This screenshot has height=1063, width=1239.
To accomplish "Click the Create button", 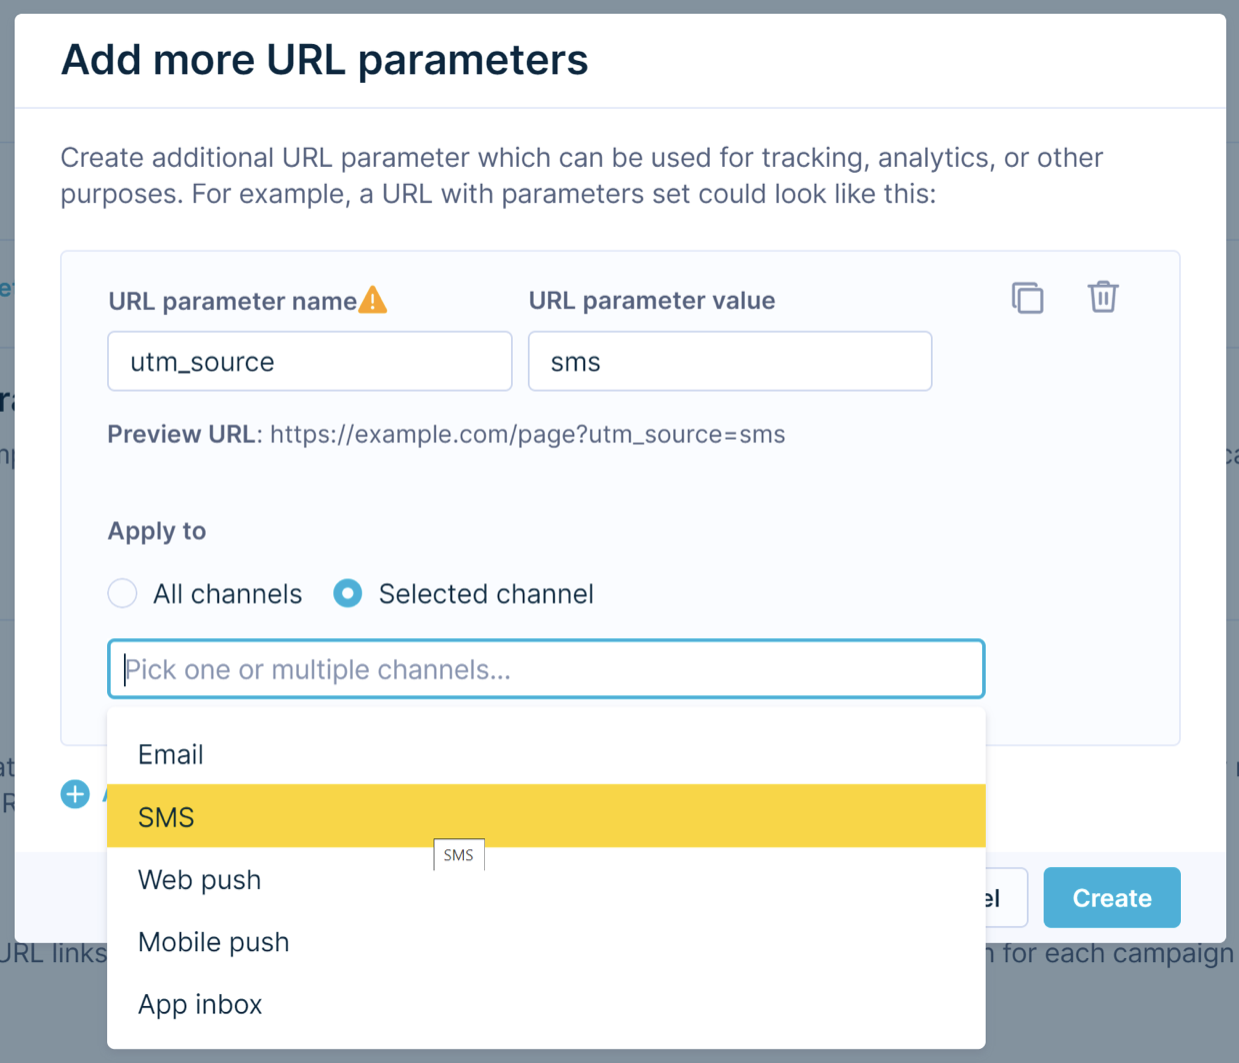I will pyautogui.click(x=1112, y=897).
